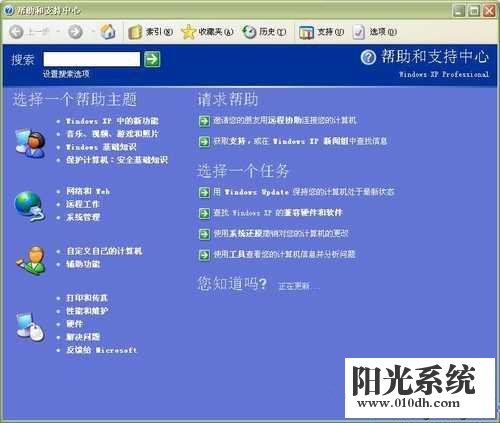The width and height of the screenshot is (500, 423).
Task: Open 选项 (Options) toolbar button
Action: point(374,32)
